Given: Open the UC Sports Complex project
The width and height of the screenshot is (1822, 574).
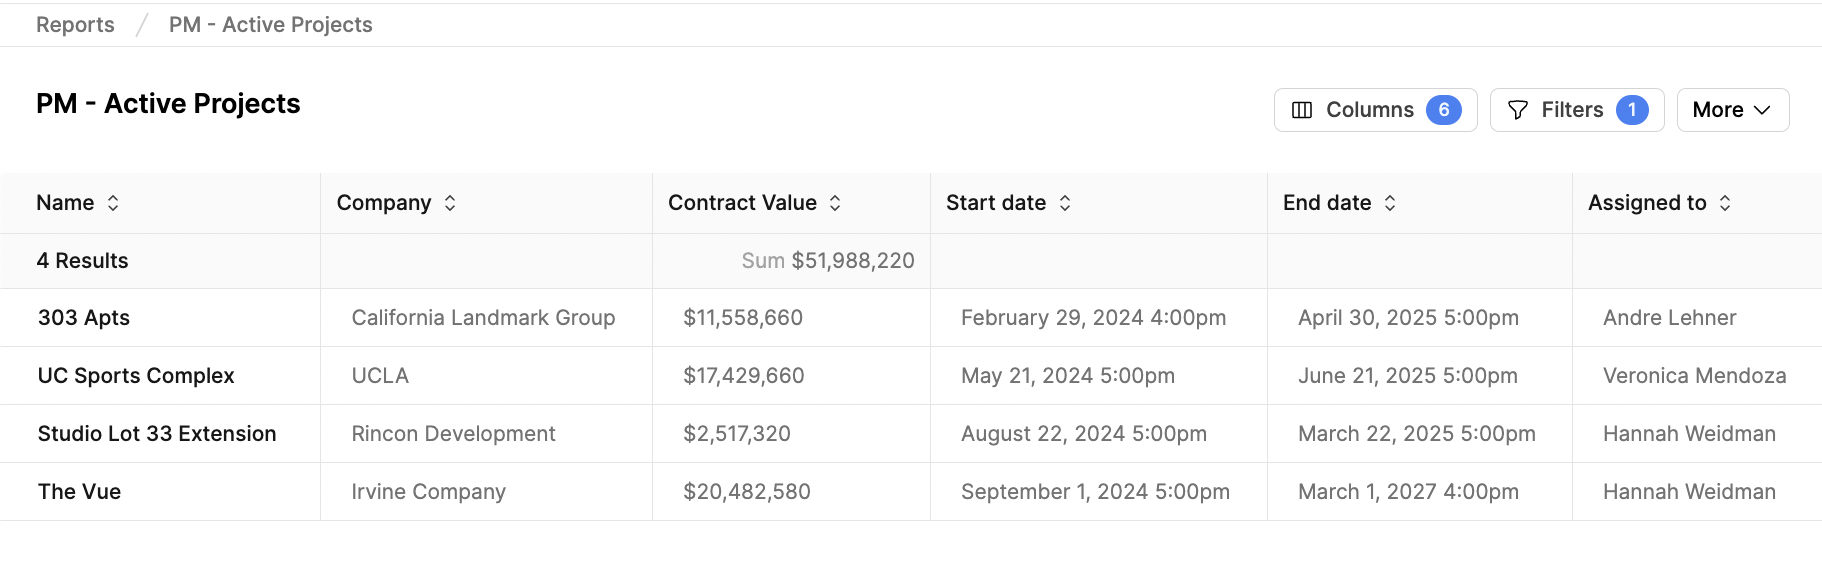Looking at the screenshot, I should tap(136, 376).
